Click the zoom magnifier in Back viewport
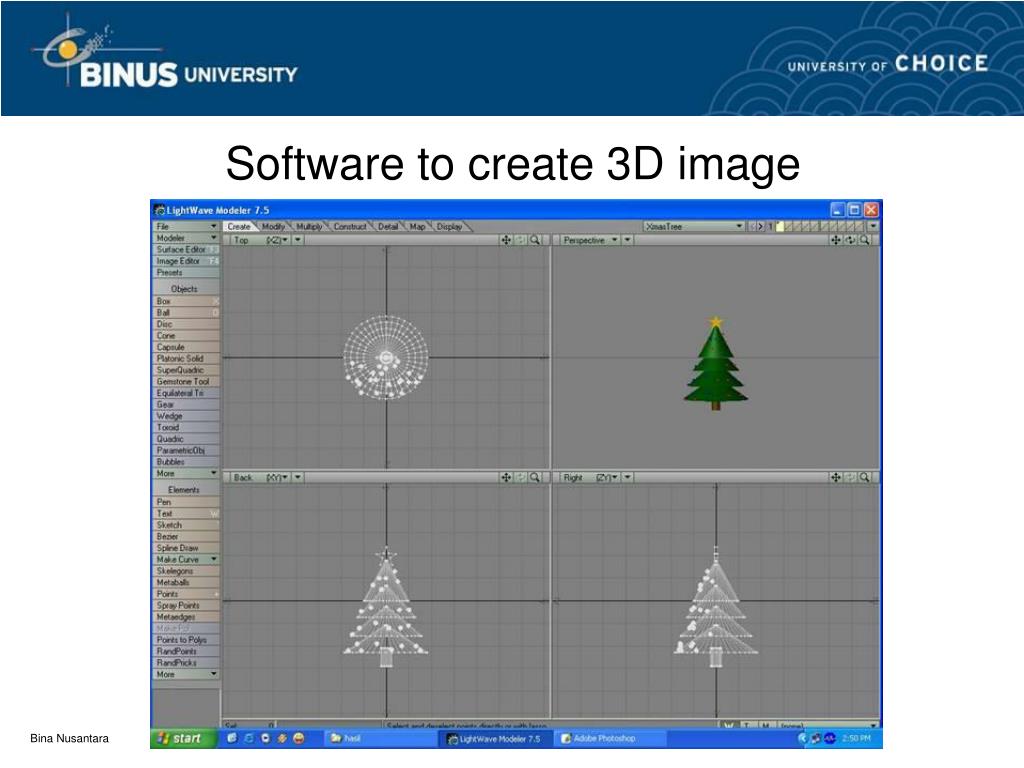This screenshot has height=768, width=1024. 536,477
